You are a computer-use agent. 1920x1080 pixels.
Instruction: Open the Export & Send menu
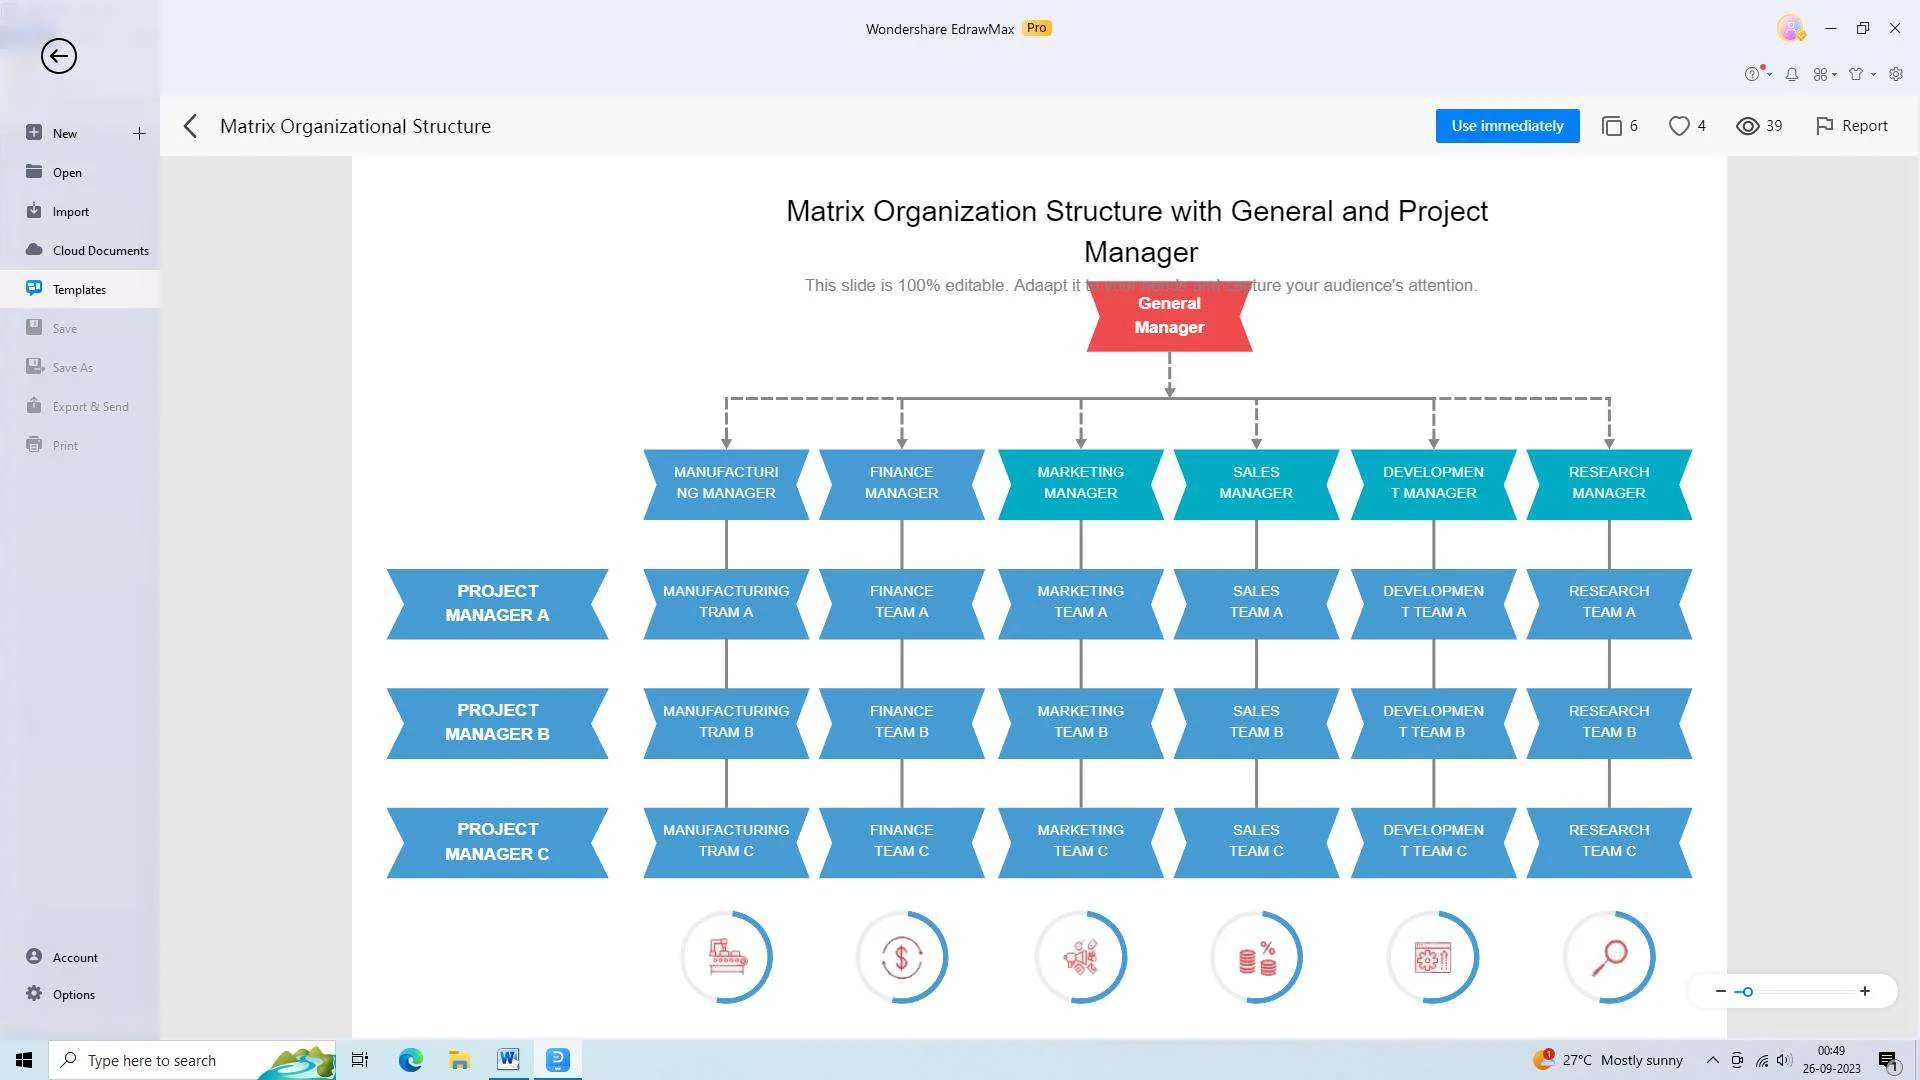click(x=90, y=405)
